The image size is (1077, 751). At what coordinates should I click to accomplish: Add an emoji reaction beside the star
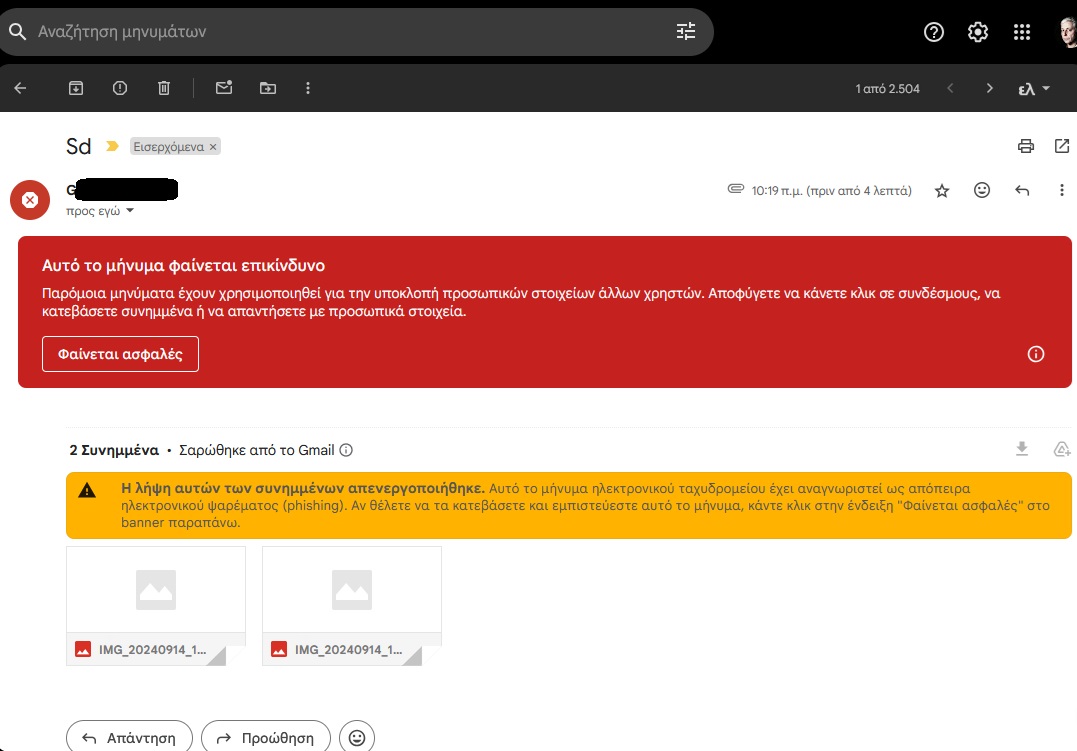pos(982,190)
